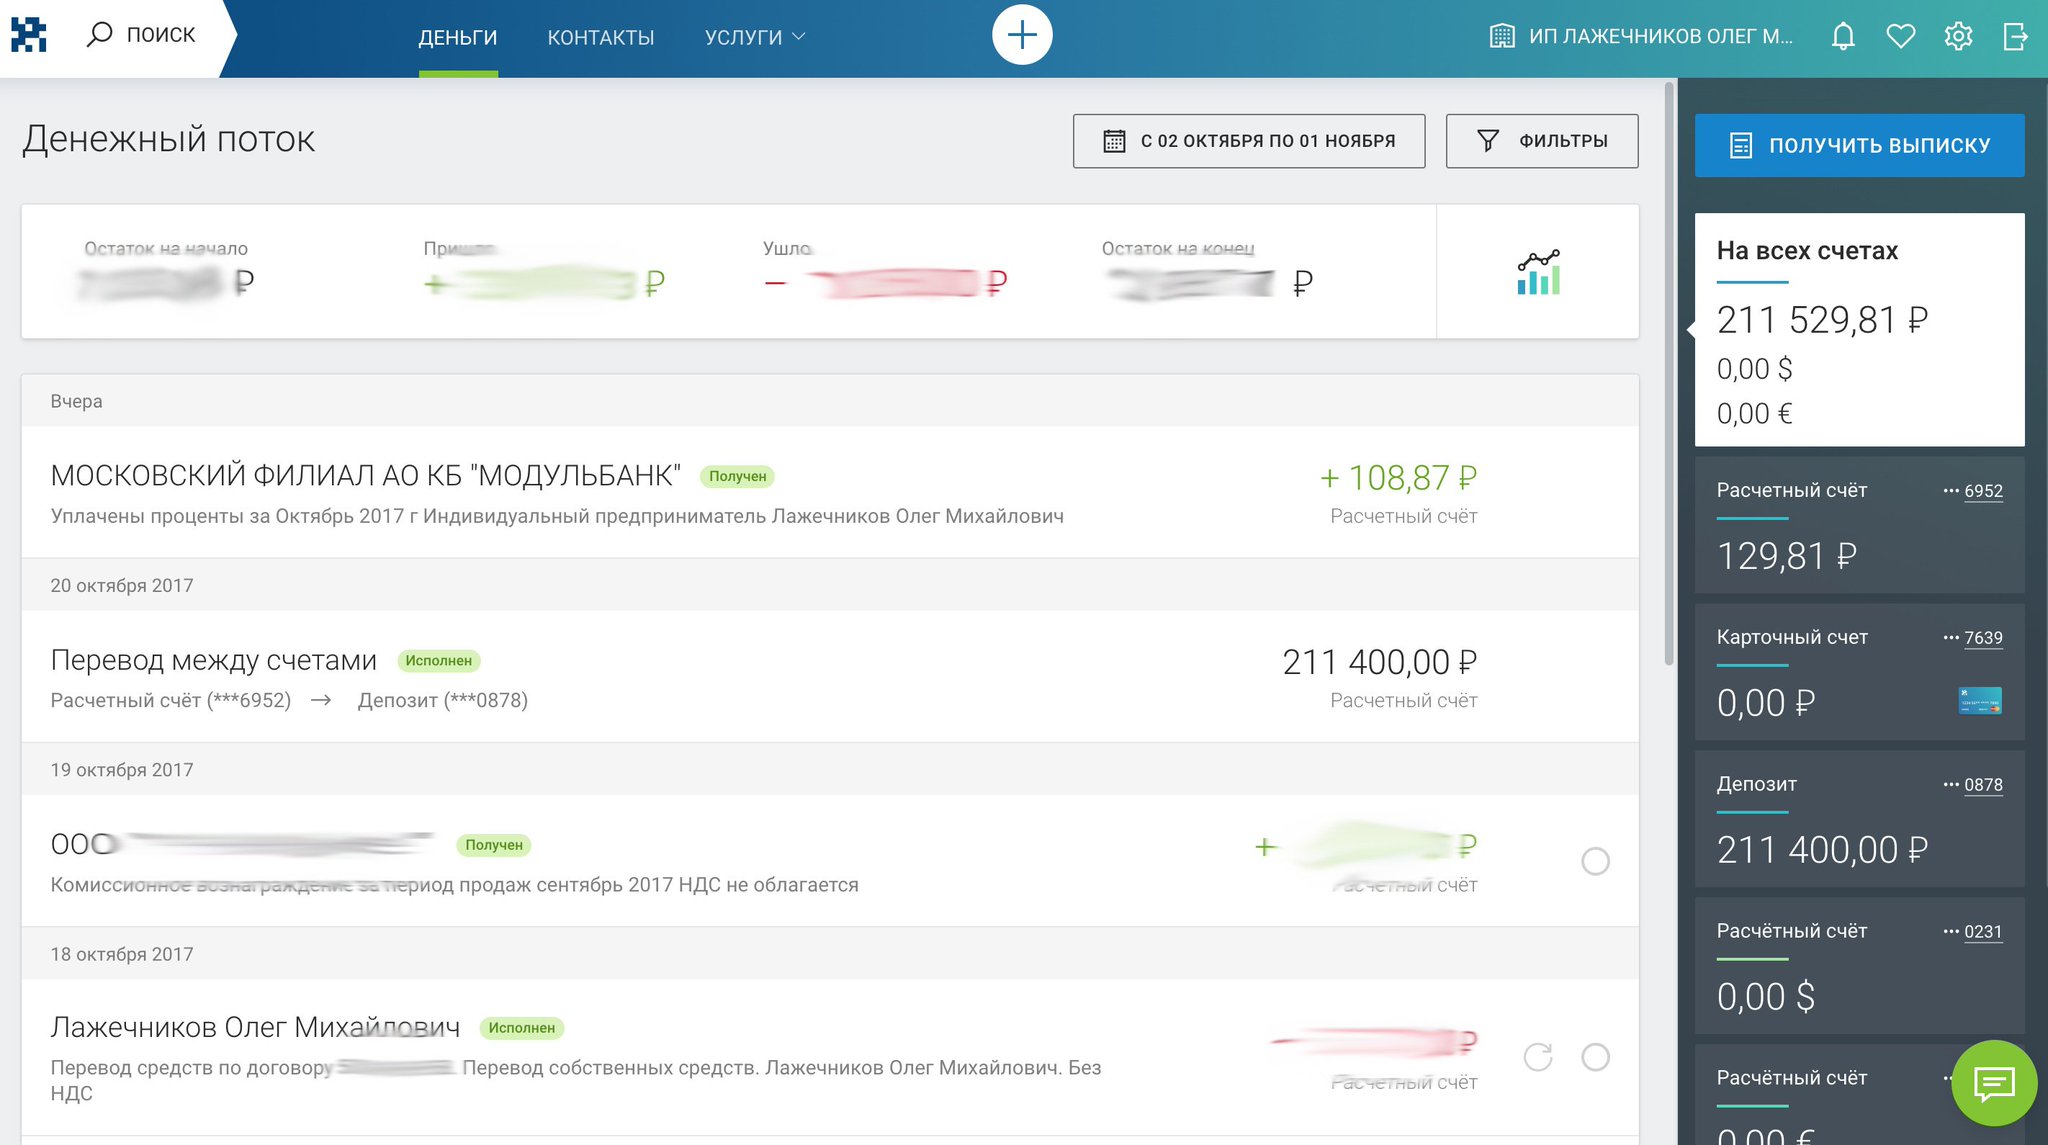Open the search field magnifier

(x=99, y=34)
